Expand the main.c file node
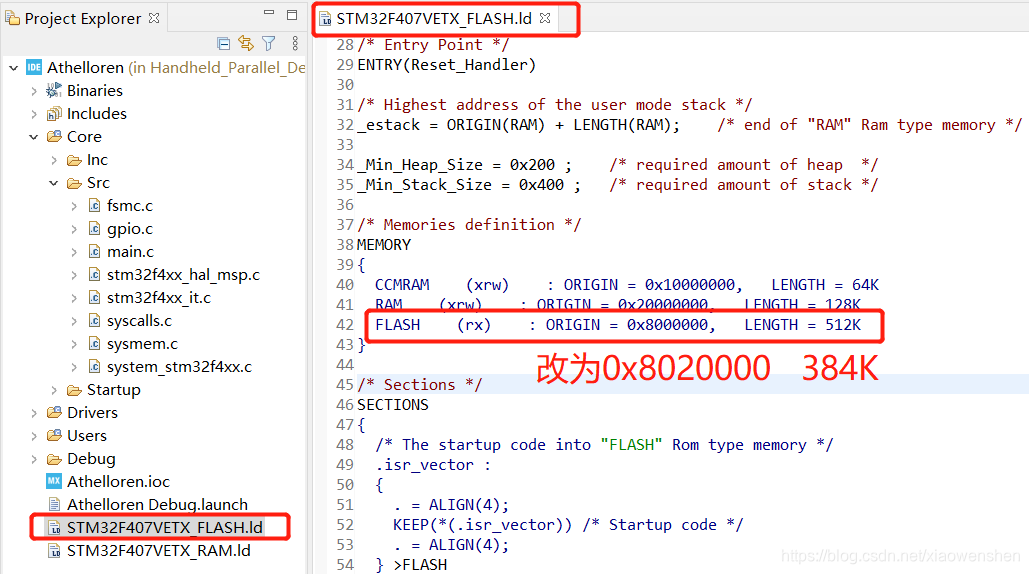This screenshot has height=574, width=1029. coord(74,252)
